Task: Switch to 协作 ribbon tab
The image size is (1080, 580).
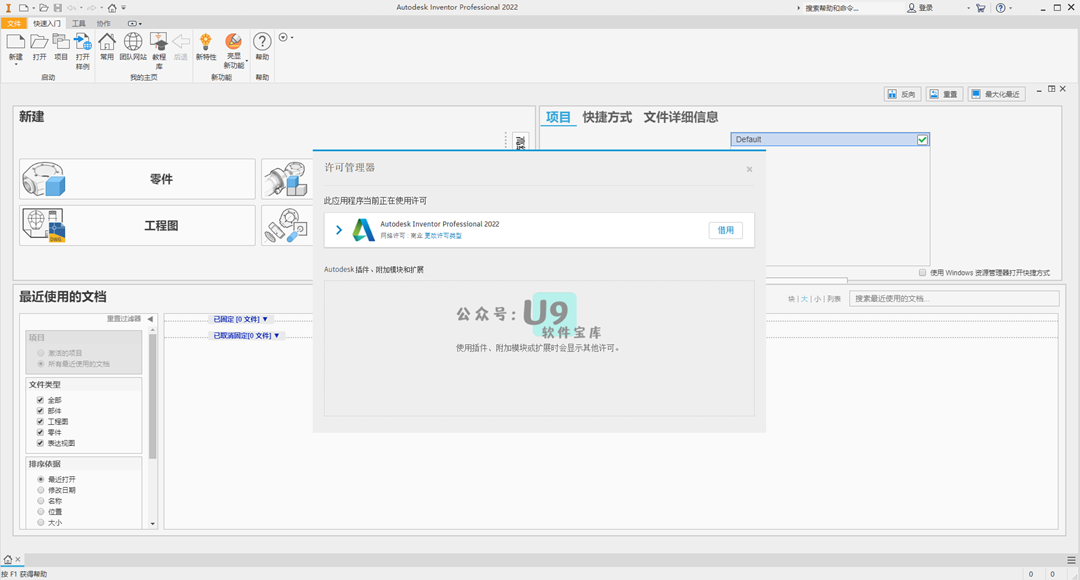Action: tap(104, 23)
